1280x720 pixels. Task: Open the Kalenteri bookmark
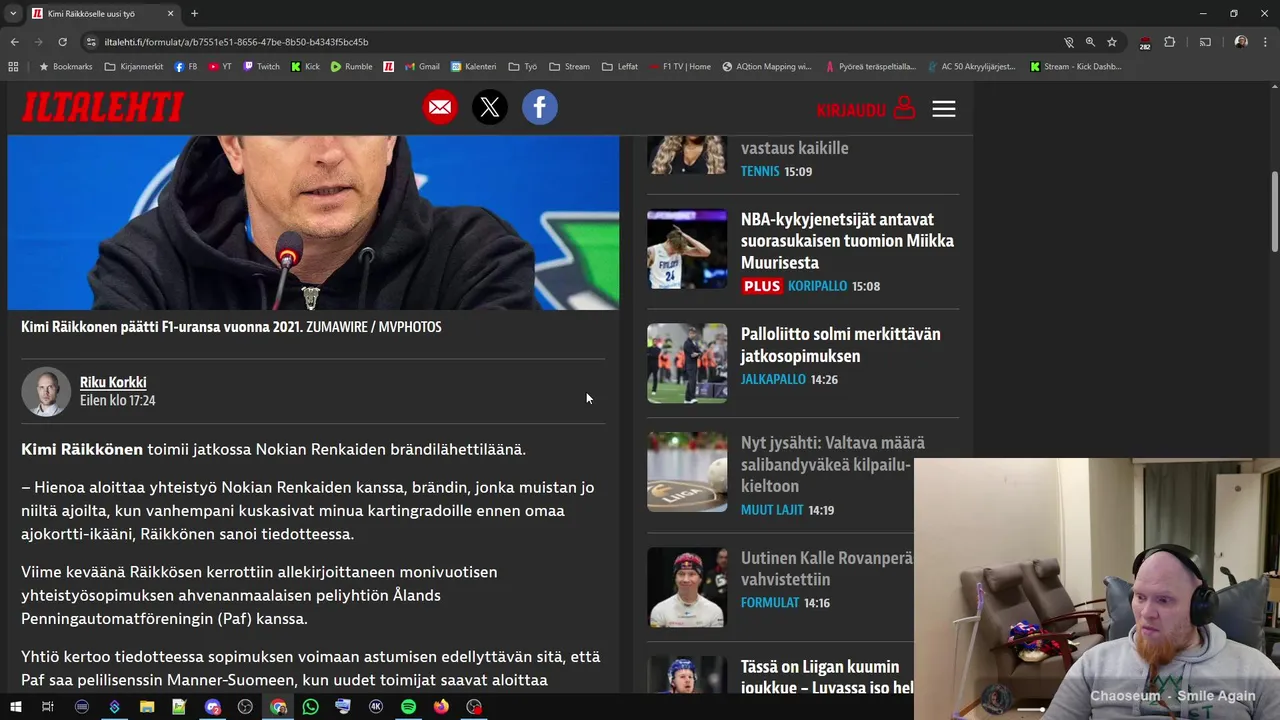(x=474, y=67)
